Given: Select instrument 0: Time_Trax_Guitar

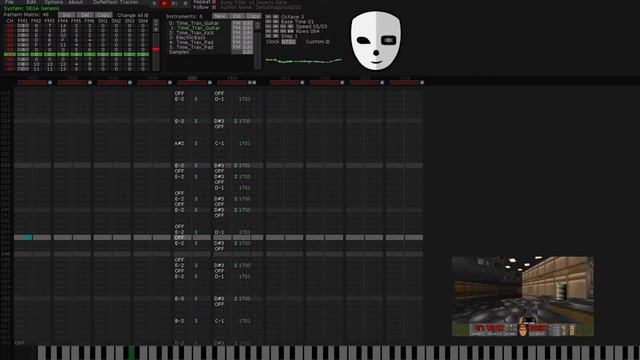Looking at the screenshot, I should click(194, 23).
